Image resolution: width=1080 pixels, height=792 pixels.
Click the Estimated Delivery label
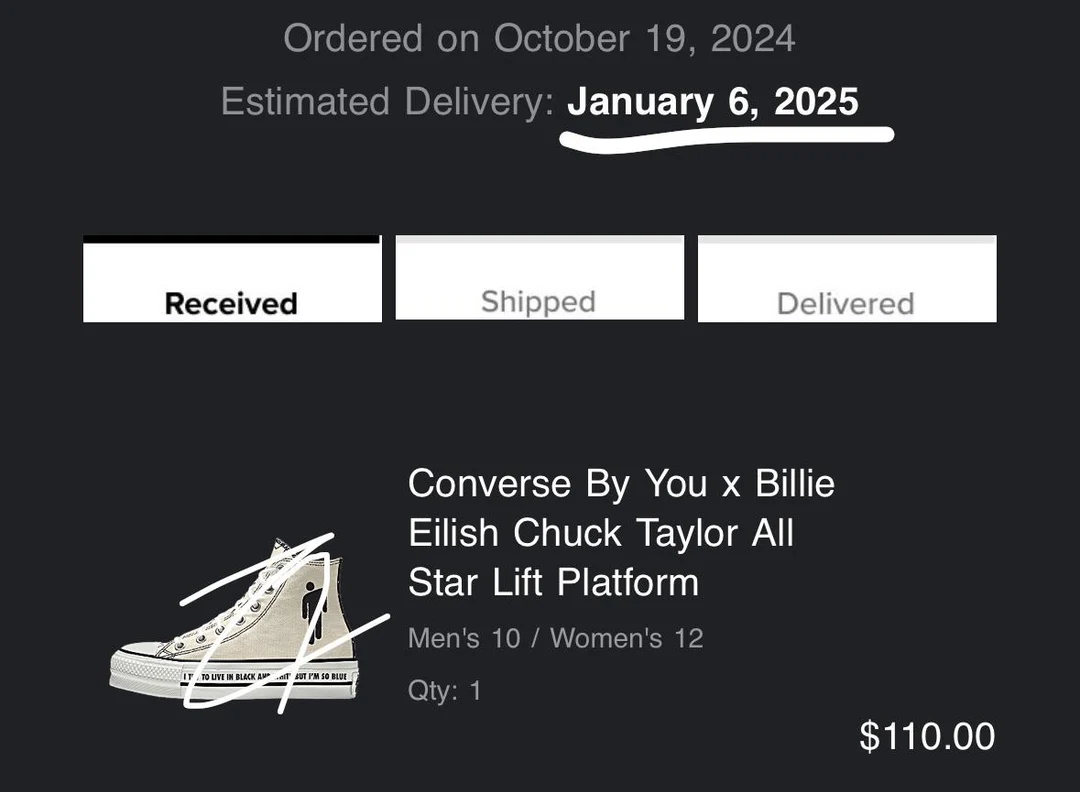click(x=385, y=100)
